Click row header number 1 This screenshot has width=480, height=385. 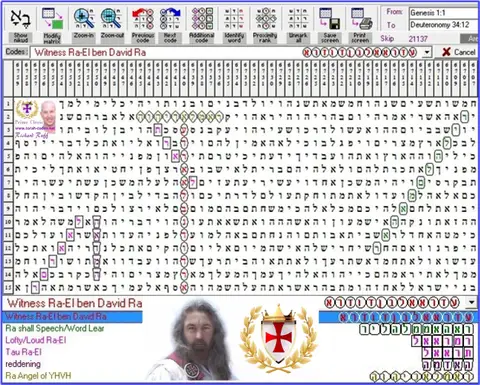click(x=8, y=103)
